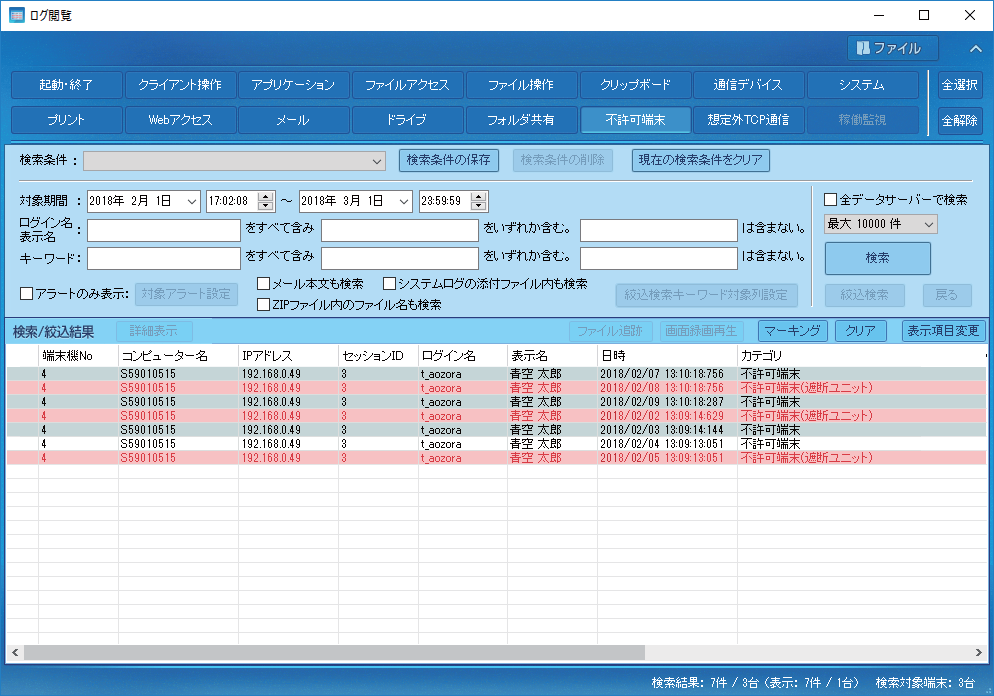Open the 検索条件 dropdown
Viewport: 994px width, 696px height.
234,161
